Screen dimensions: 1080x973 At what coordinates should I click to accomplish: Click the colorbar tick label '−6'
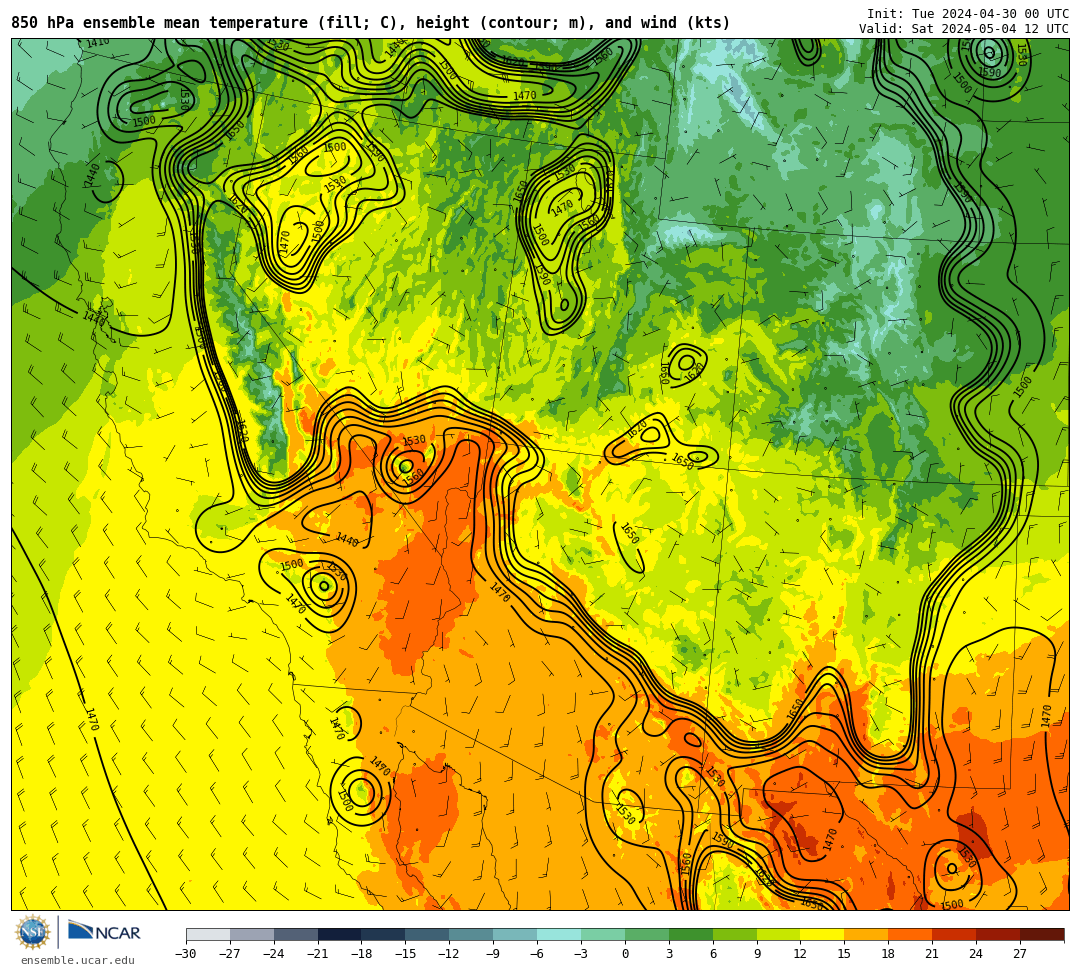click(x=537, y=954)
